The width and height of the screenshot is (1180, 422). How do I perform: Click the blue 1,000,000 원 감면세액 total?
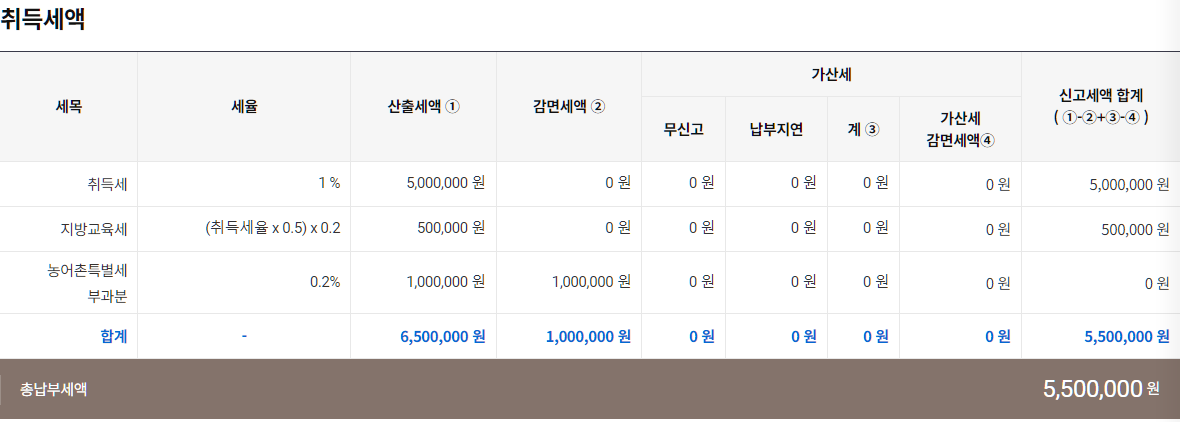[588, 336]
